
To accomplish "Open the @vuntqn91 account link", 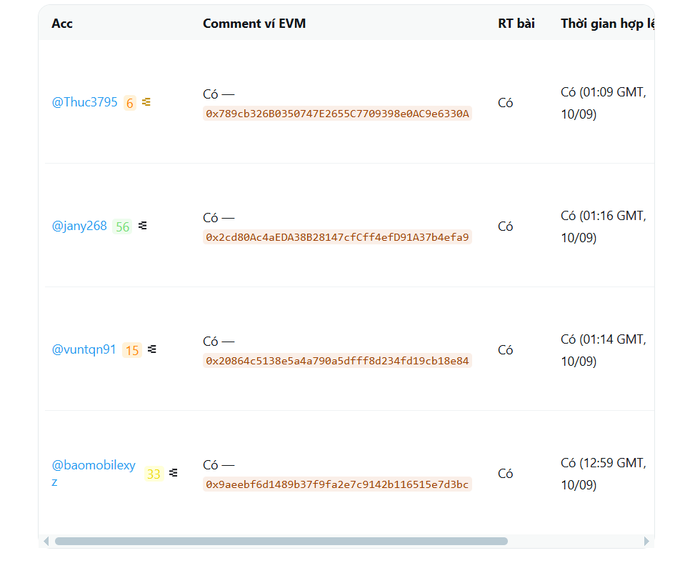I will [84, 350].
